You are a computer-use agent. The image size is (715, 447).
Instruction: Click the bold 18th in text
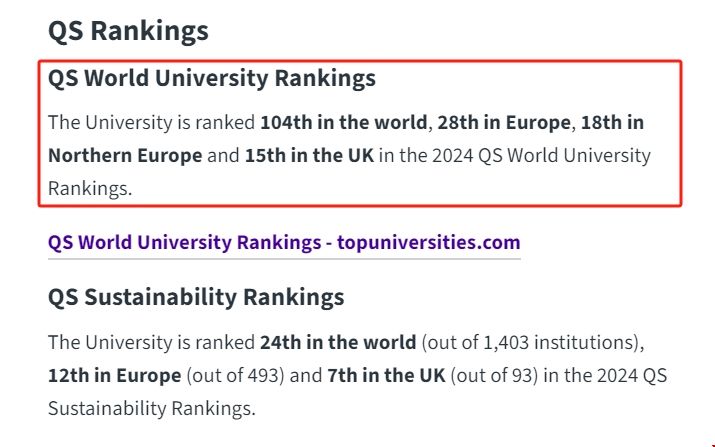point(612,123)
